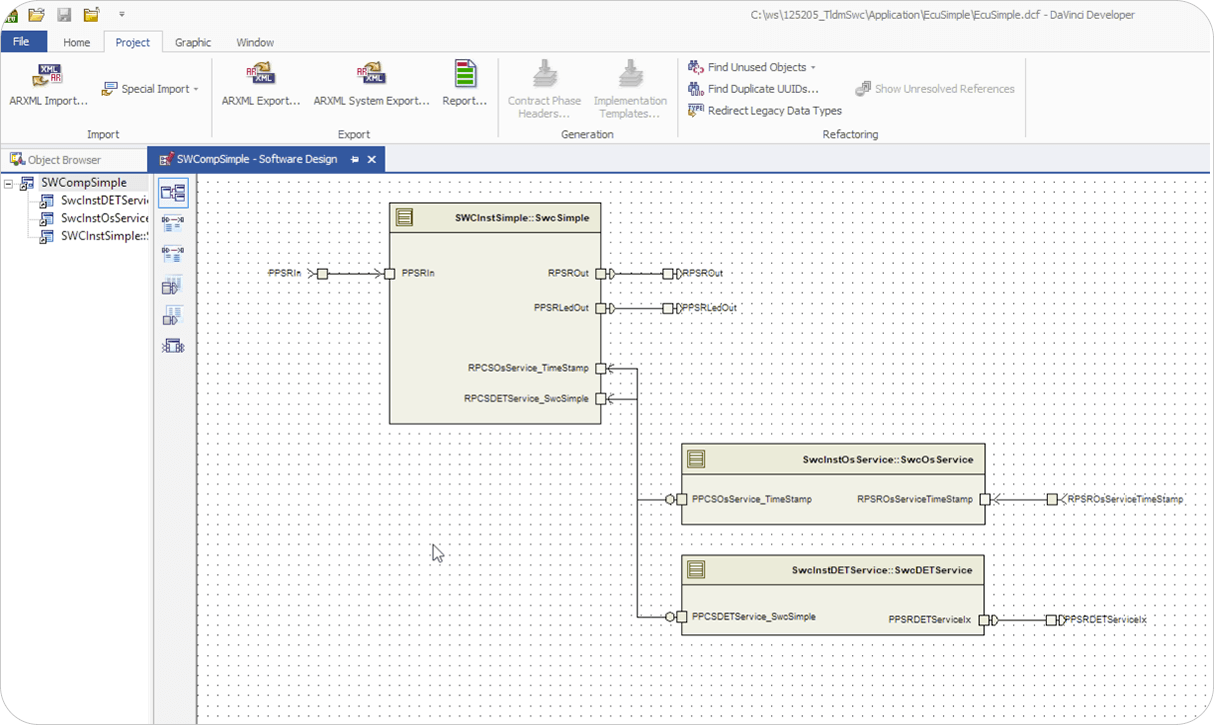This screenshot has width=1214, height=725.
Task: Select the Project ribbon tab
Action: [x=132, y=42]
